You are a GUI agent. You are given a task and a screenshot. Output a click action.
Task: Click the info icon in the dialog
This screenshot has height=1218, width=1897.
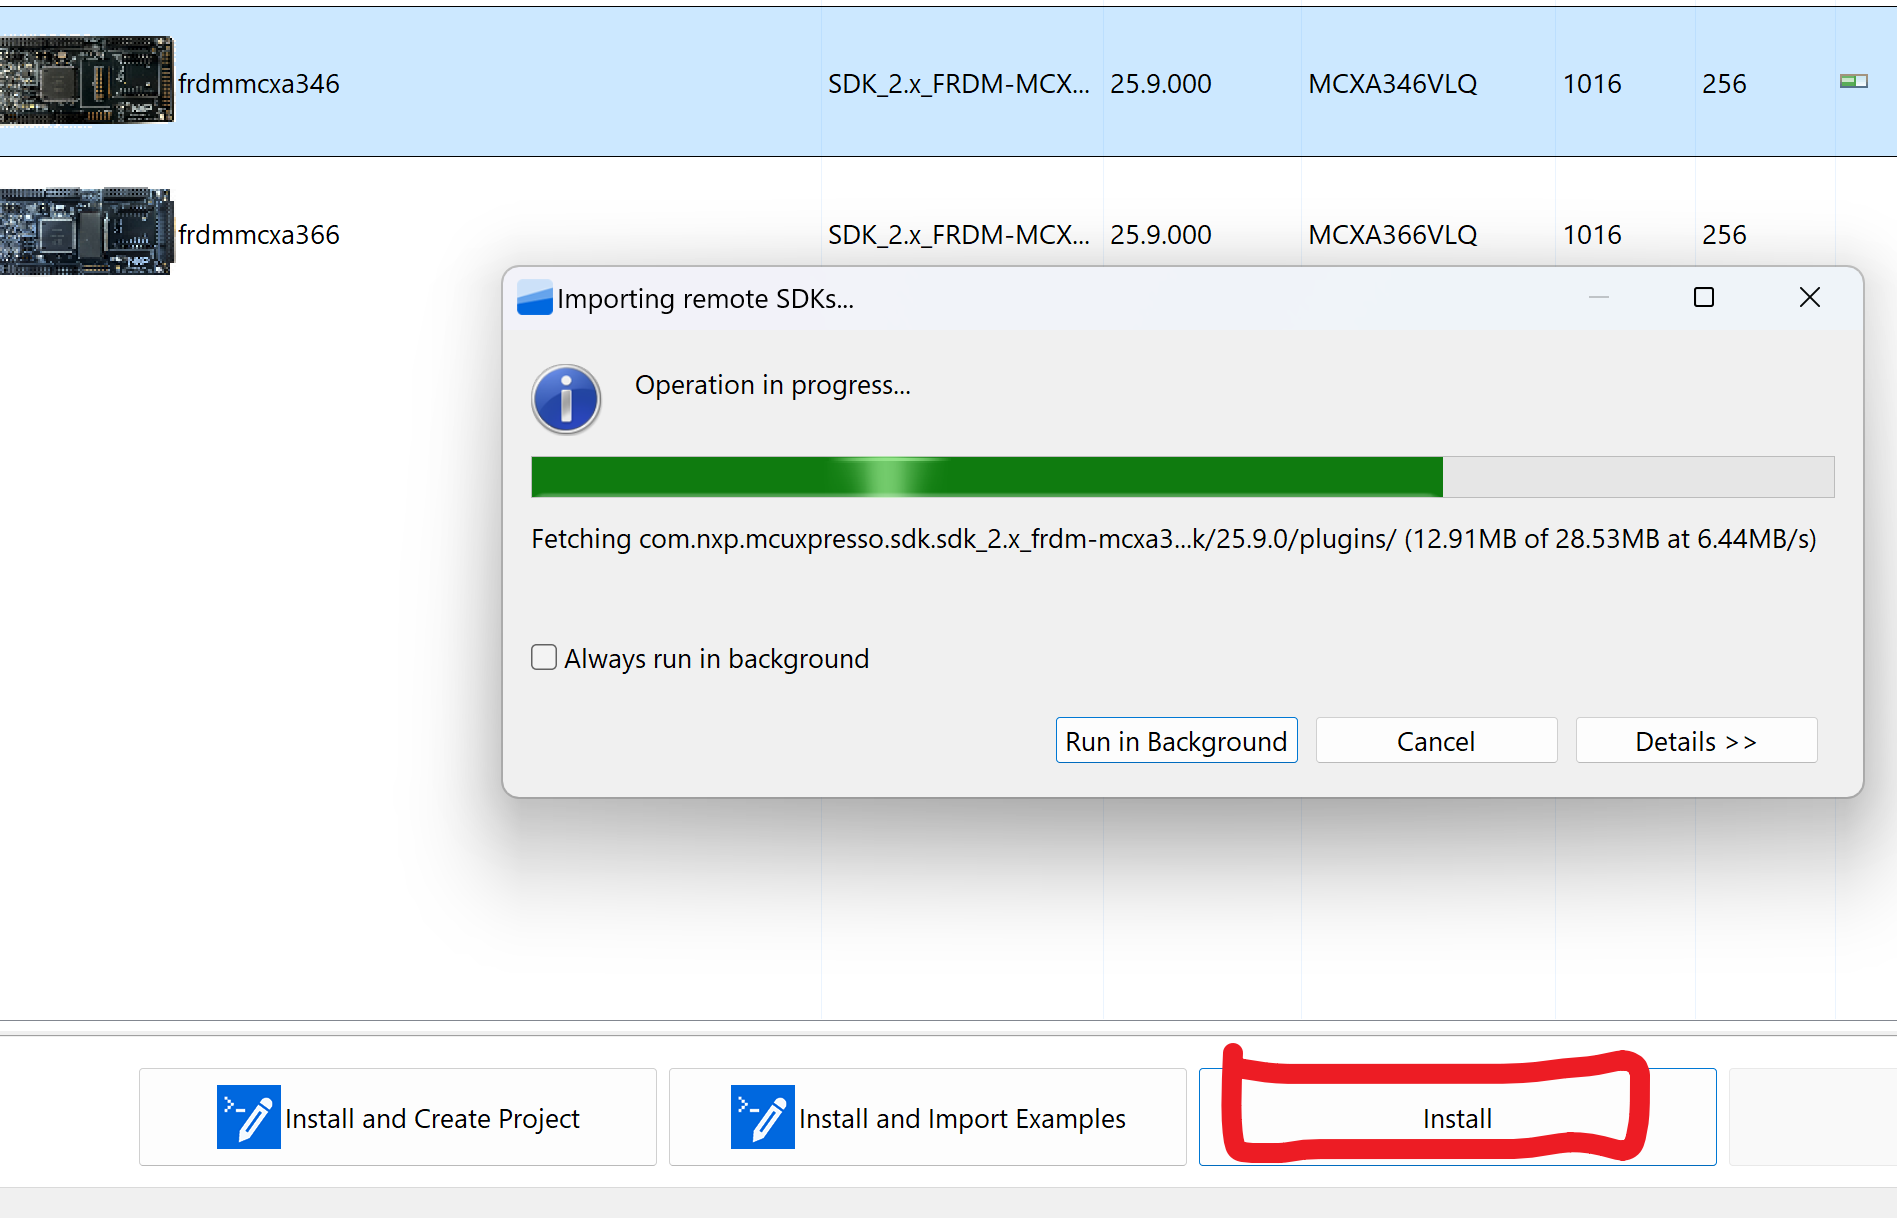pos(566,400)
